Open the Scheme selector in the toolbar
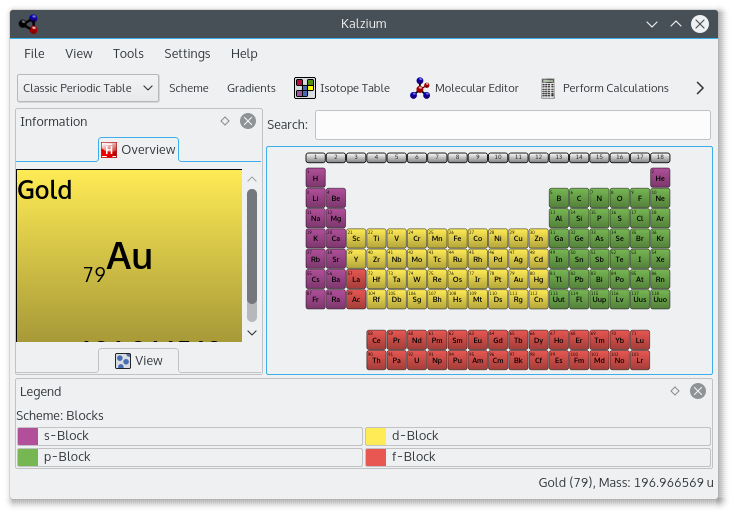 click(x=189, y=88)
